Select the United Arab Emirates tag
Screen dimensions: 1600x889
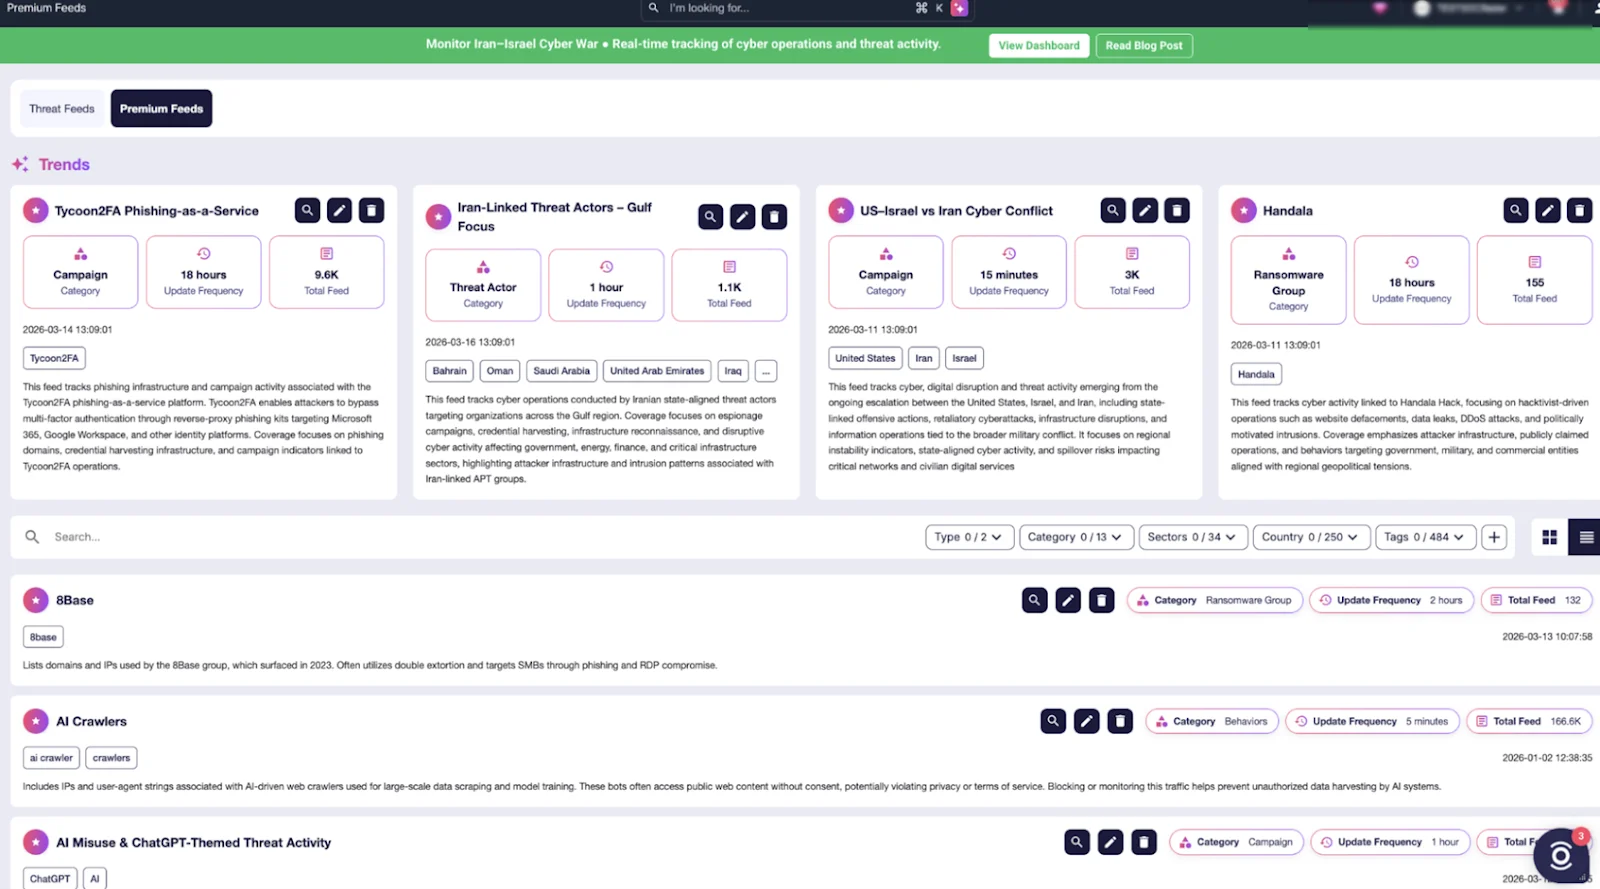click(657, 371)
